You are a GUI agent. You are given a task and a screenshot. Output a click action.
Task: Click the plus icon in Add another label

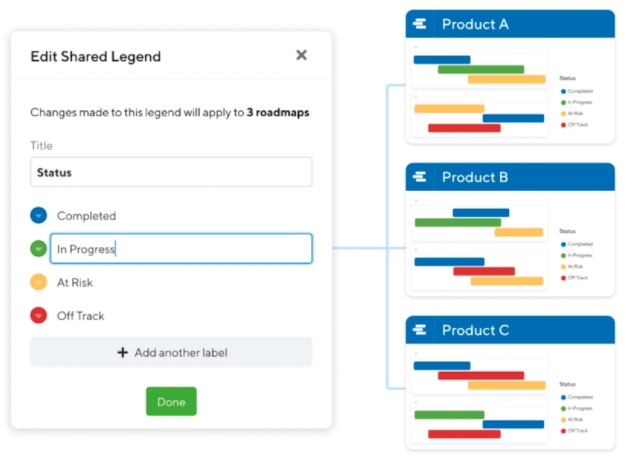[x=123, y=352]
